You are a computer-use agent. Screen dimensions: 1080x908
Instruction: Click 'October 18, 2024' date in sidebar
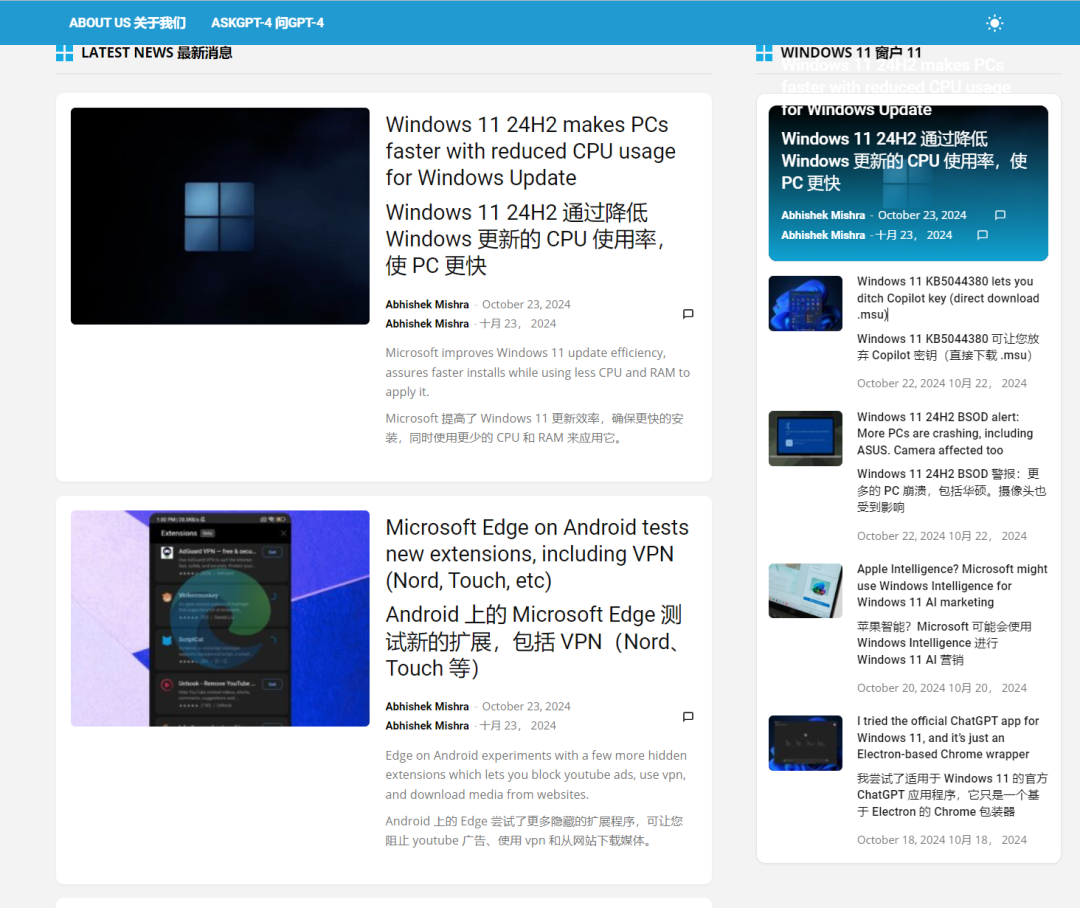point(901,840)
